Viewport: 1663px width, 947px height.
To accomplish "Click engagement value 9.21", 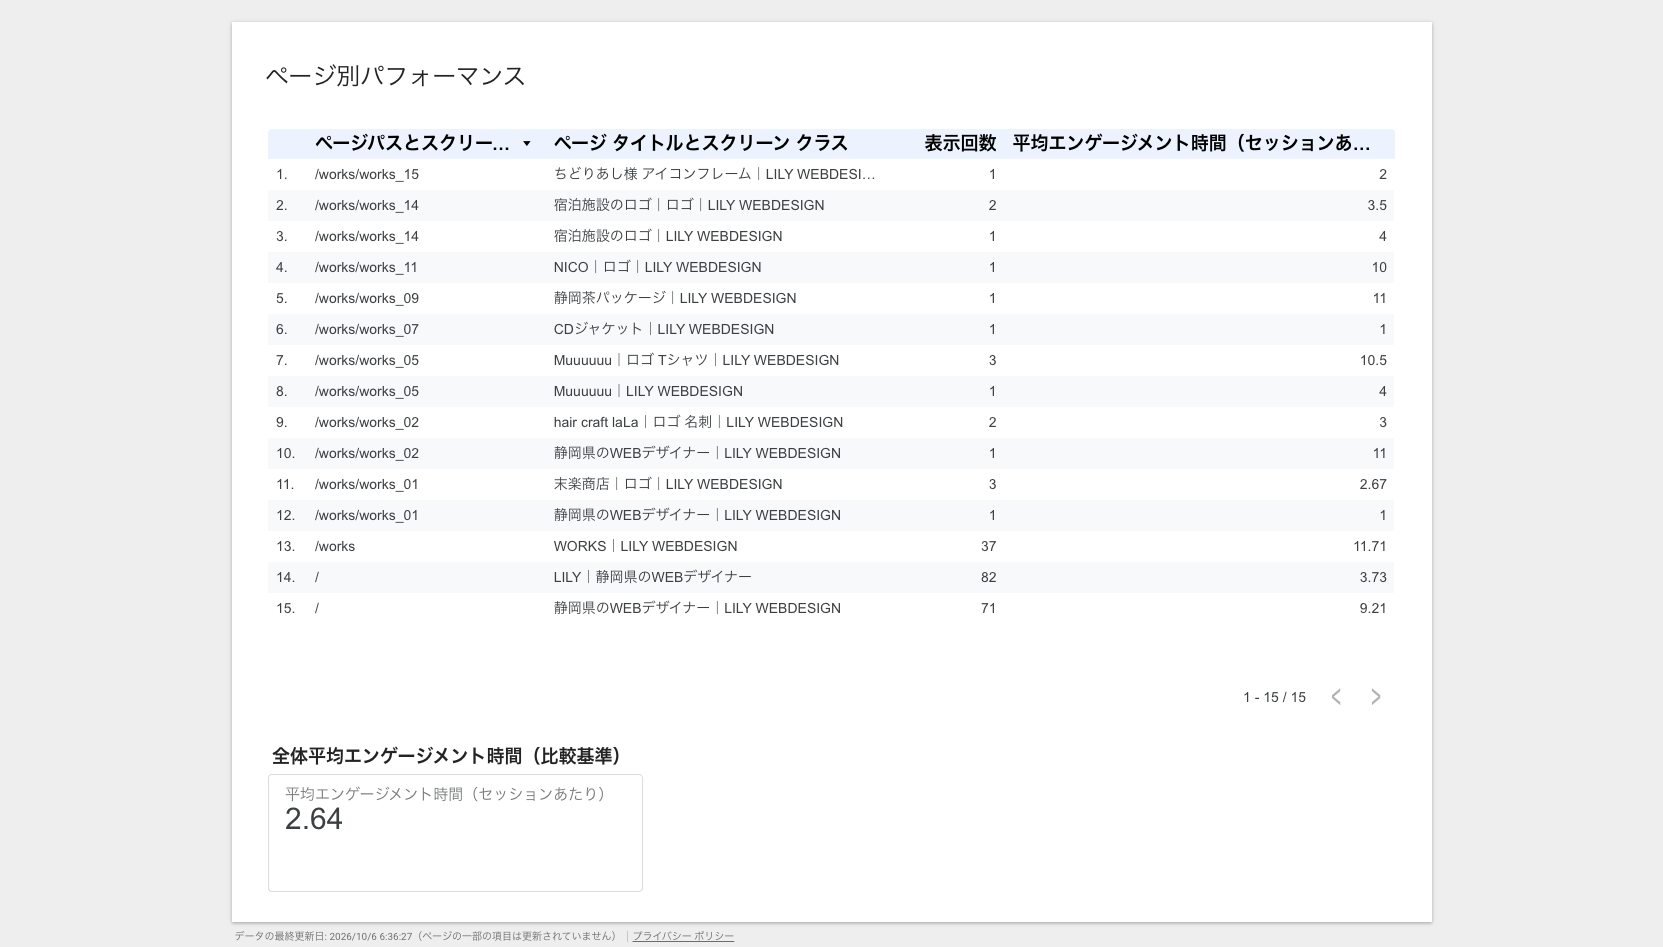I will [x=1373, y=608].
